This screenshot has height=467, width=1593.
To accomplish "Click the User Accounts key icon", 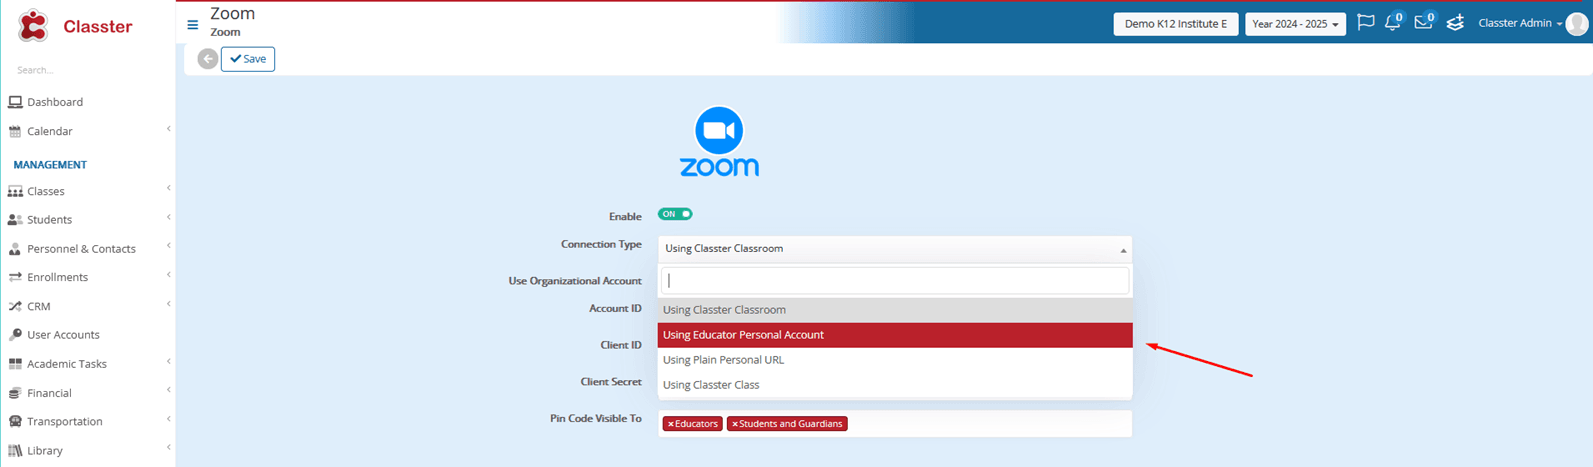I will (15, 335).
